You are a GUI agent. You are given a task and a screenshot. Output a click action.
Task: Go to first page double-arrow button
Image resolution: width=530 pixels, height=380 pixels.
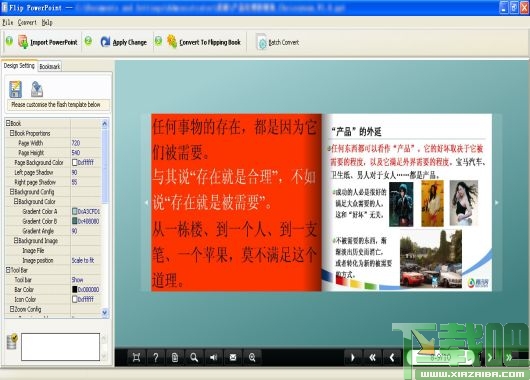point(372,357)
